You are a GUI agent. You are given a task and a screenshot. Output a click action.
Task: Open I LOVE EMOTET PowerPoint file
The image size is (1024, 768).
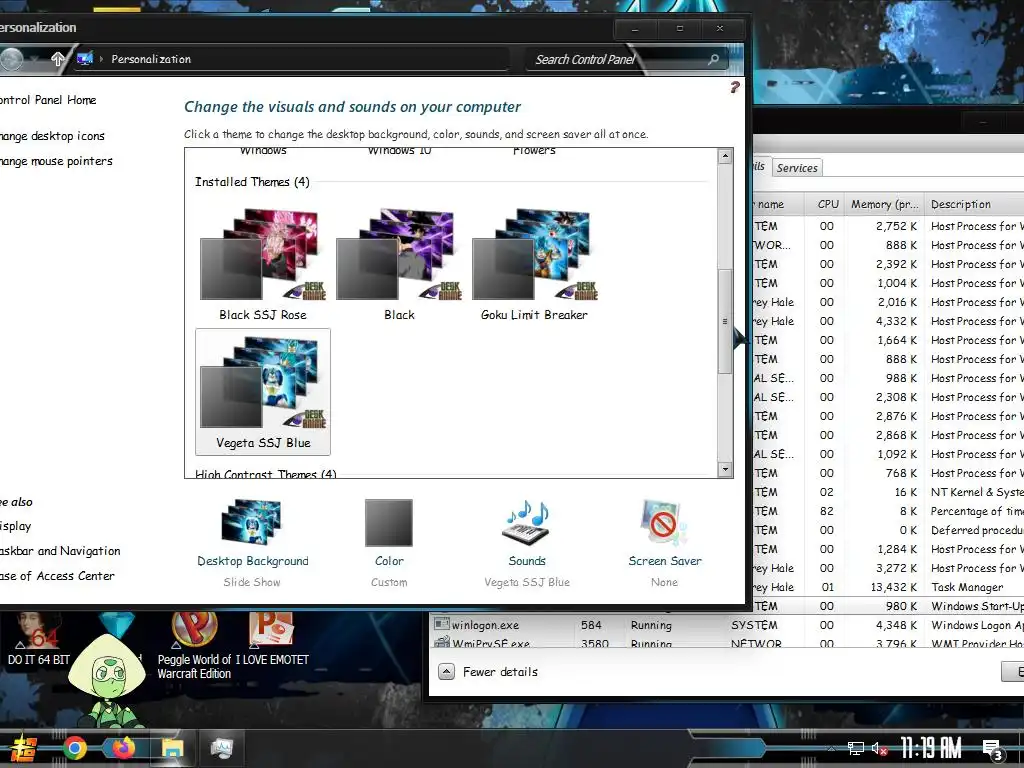tap(272, 639)
